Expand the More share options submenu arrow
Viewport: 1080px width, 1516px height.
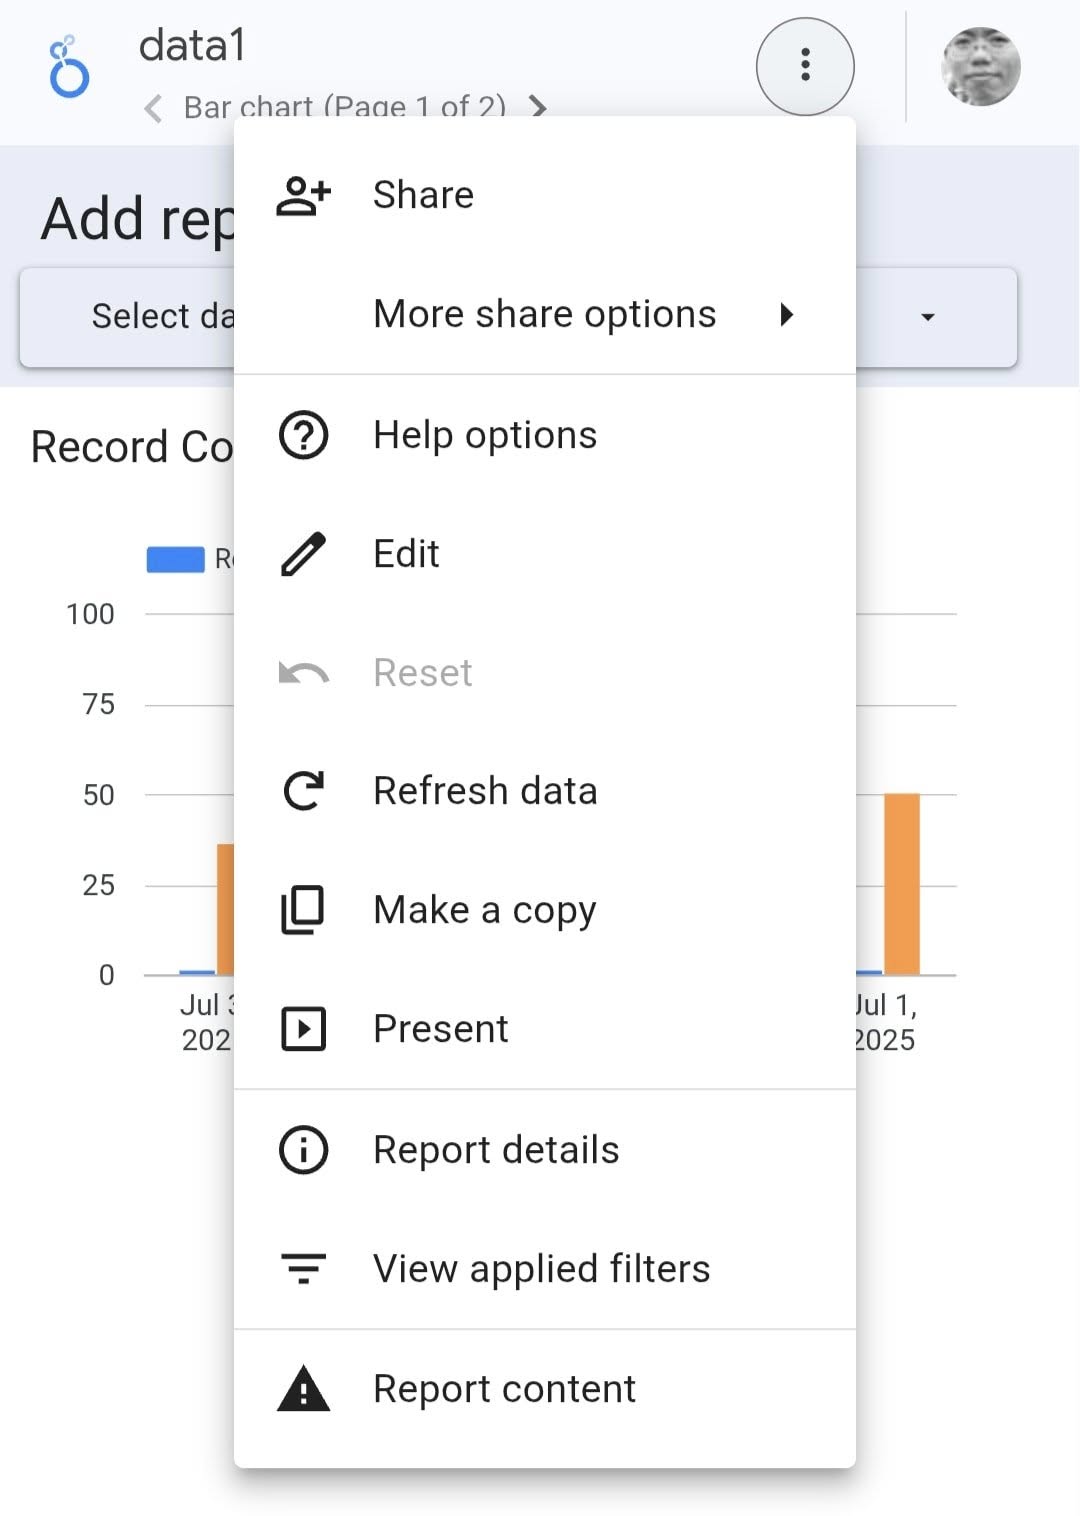coord(787,315)
